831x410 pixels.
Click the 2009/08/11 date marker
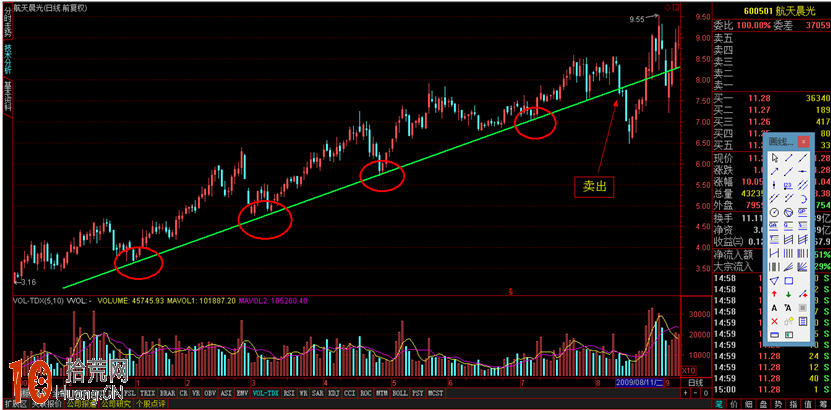click(x=640, y=382)
